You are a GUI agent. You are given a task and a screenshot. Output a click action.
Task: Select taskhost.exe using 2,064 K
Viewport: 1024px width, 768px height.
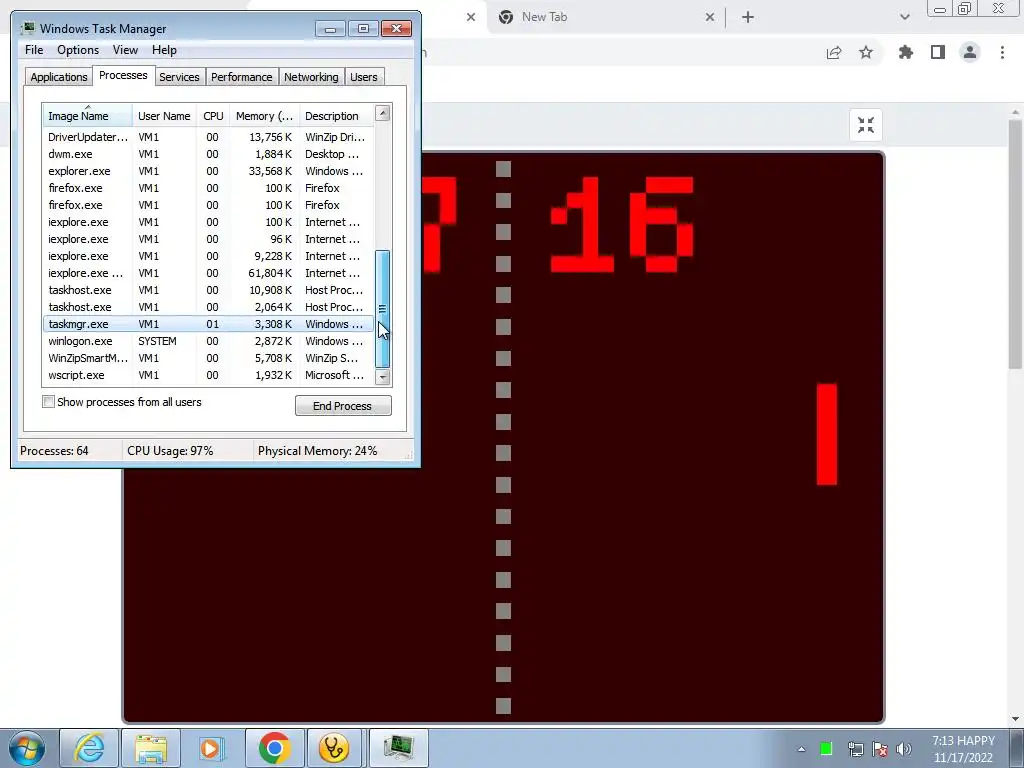(x=208, y=307)
